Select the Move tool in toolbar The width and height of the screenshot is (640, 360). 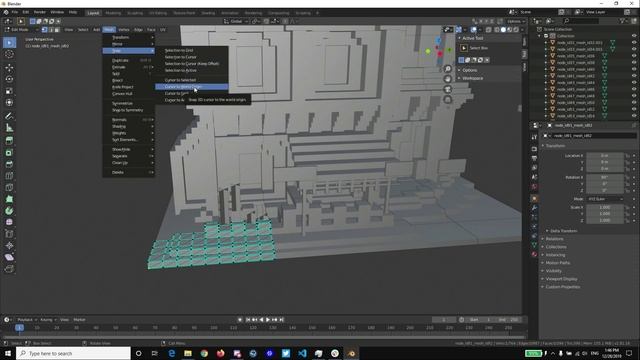coord(9,68)
